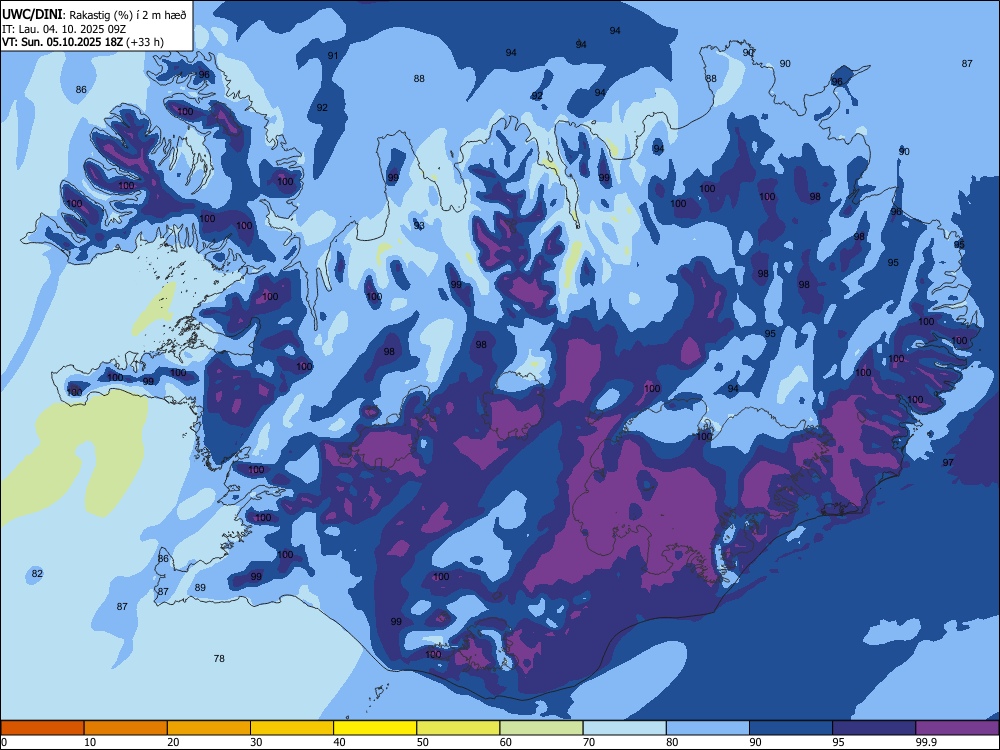Select the '91' humidity label
The image size is (1000, 750).
coord(333,55)
